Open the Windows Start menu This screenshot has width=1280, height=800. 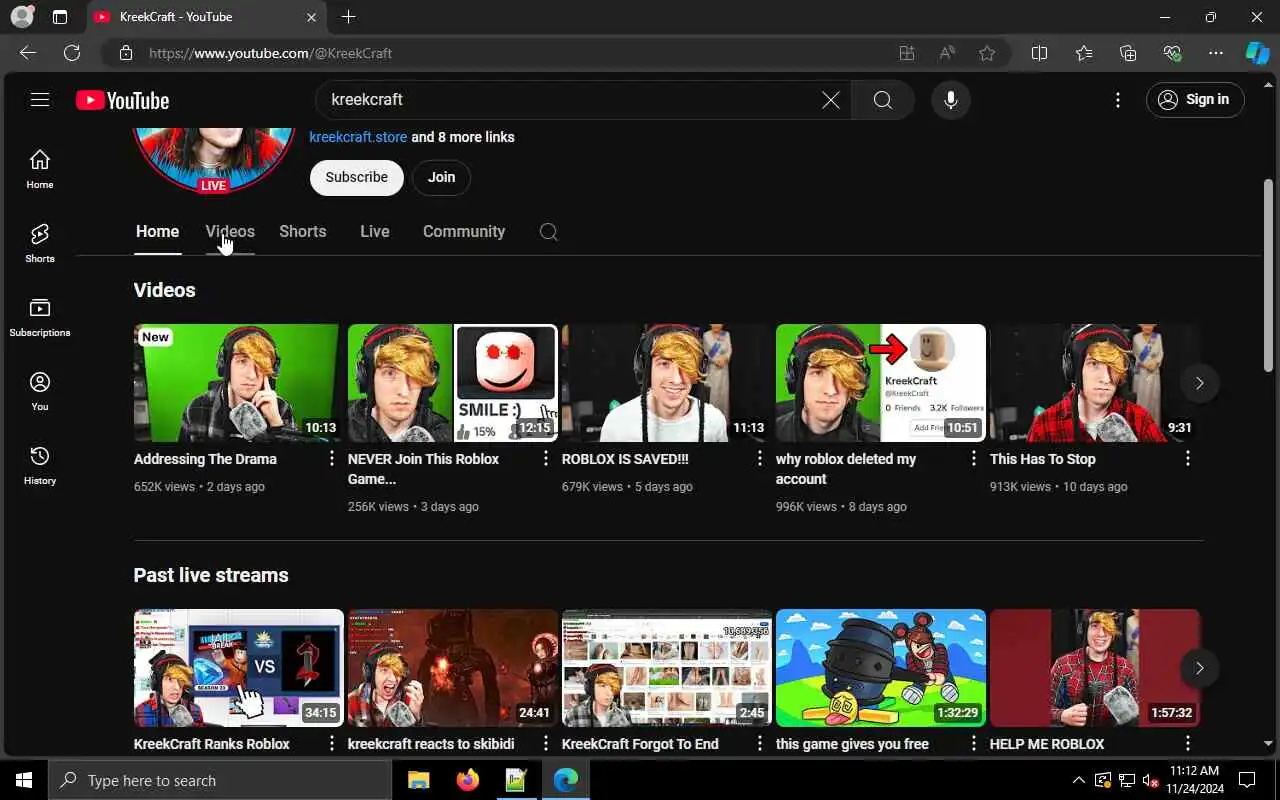[x=24, y=781]
